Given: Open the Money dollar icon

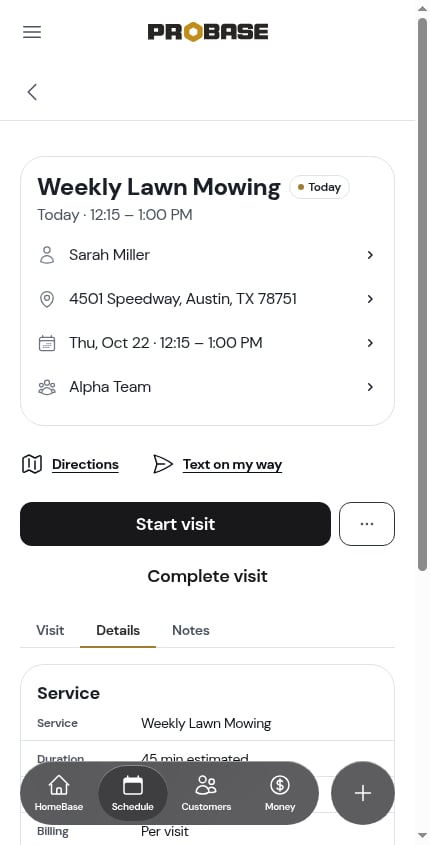Looking at the screenshot, I should pos(280,785).
